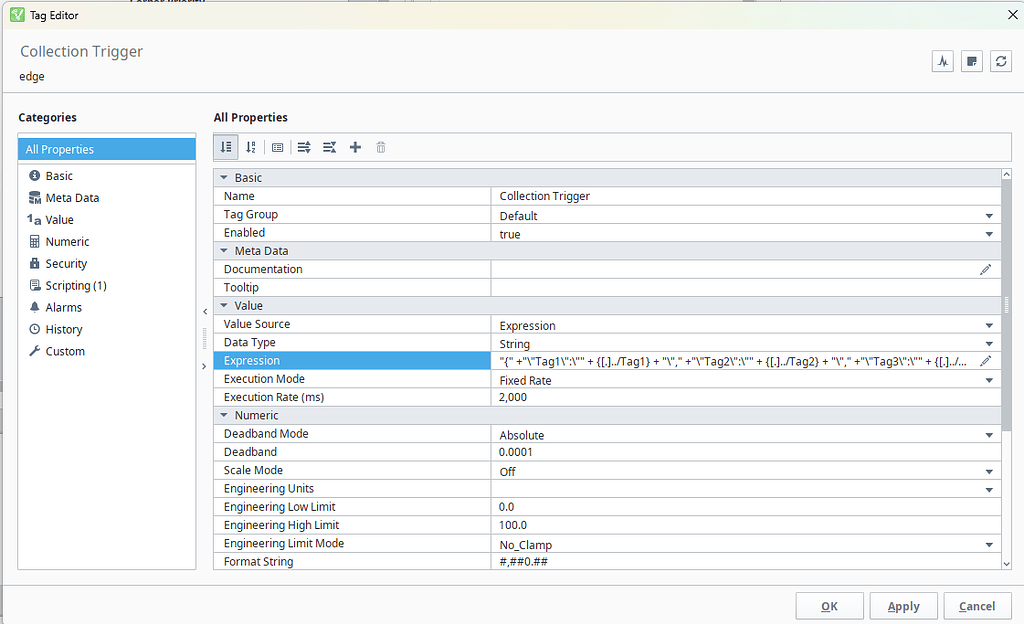
Task: Open the Execution Mode dropdown
Action: [x=989, y=379]
